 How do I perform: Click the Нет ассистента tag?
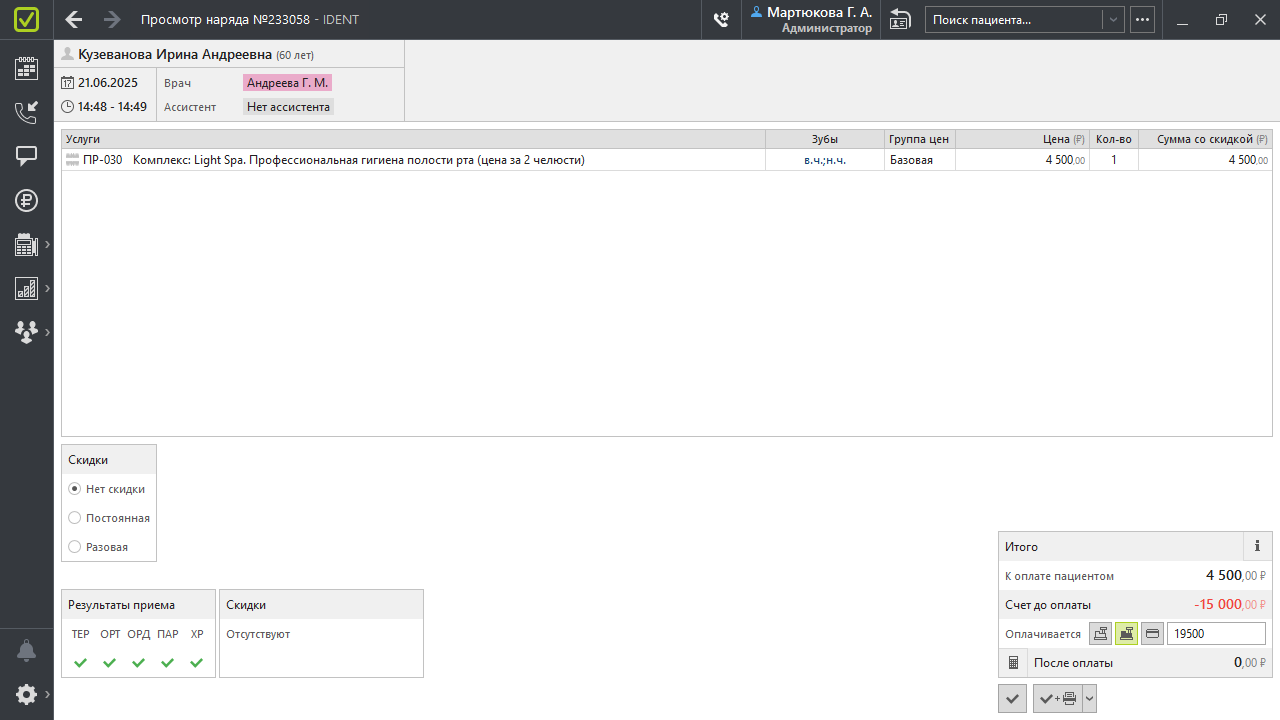[x=288, y=106]
